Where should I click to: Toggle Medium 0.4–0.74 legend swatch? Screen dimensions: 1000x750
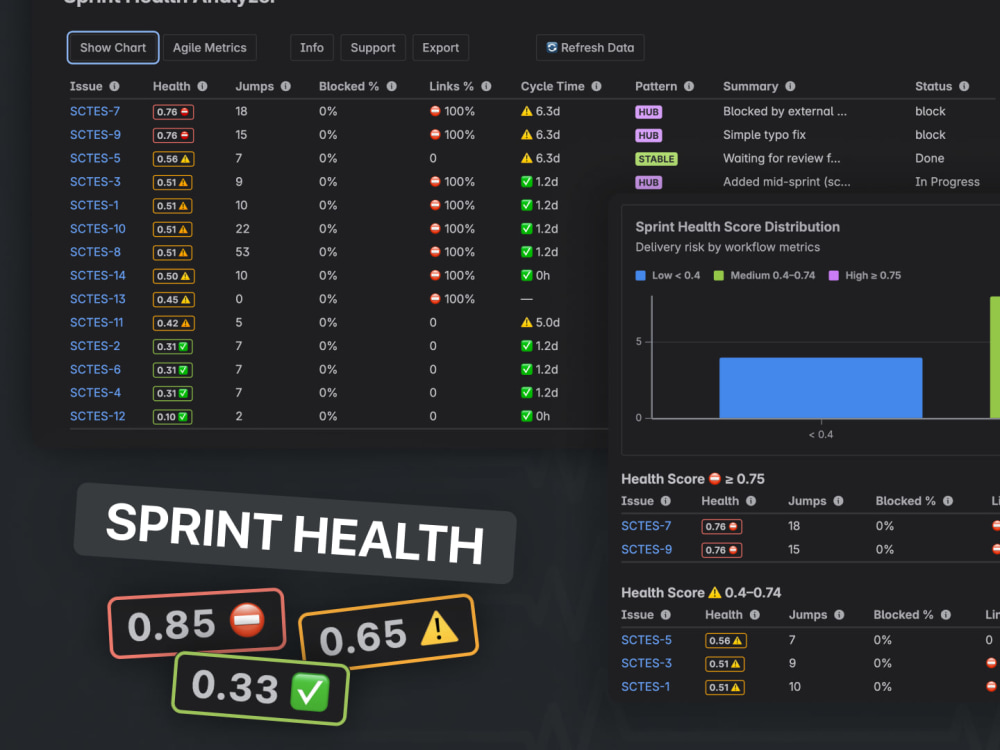point(718,276)
